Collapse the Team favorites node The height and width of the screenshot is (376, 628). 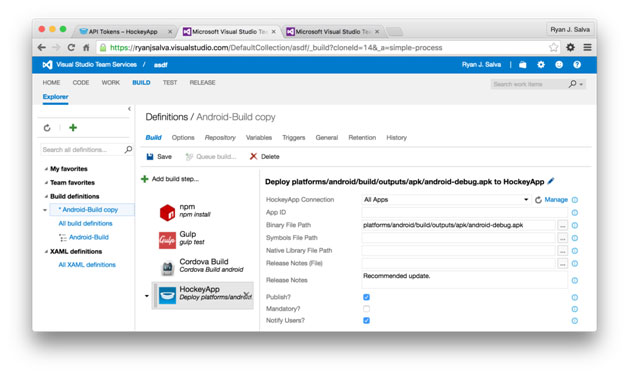point(46,183)
